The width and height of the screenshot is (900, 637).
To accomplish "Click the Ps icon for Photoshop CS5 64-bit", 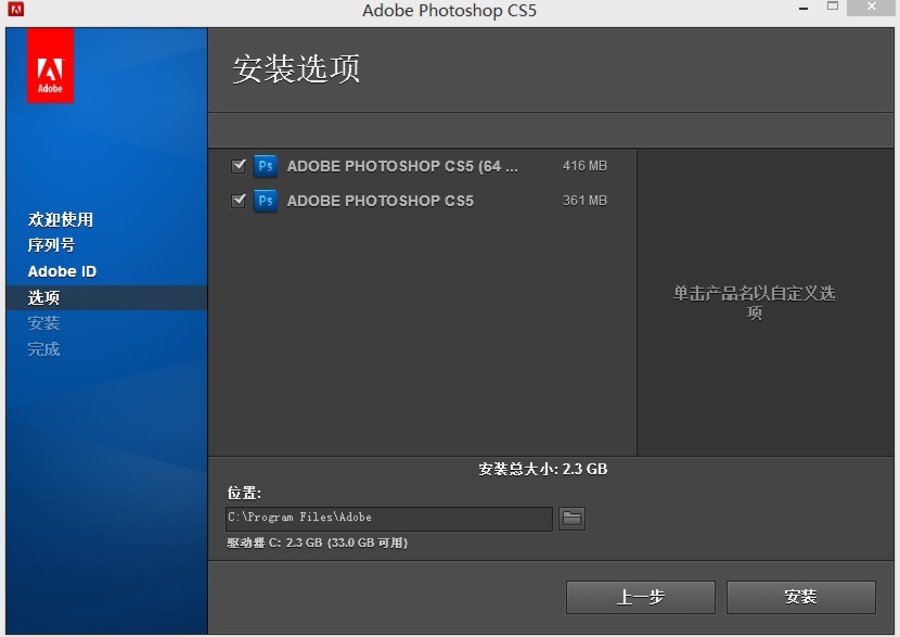I will coord(265,166).
